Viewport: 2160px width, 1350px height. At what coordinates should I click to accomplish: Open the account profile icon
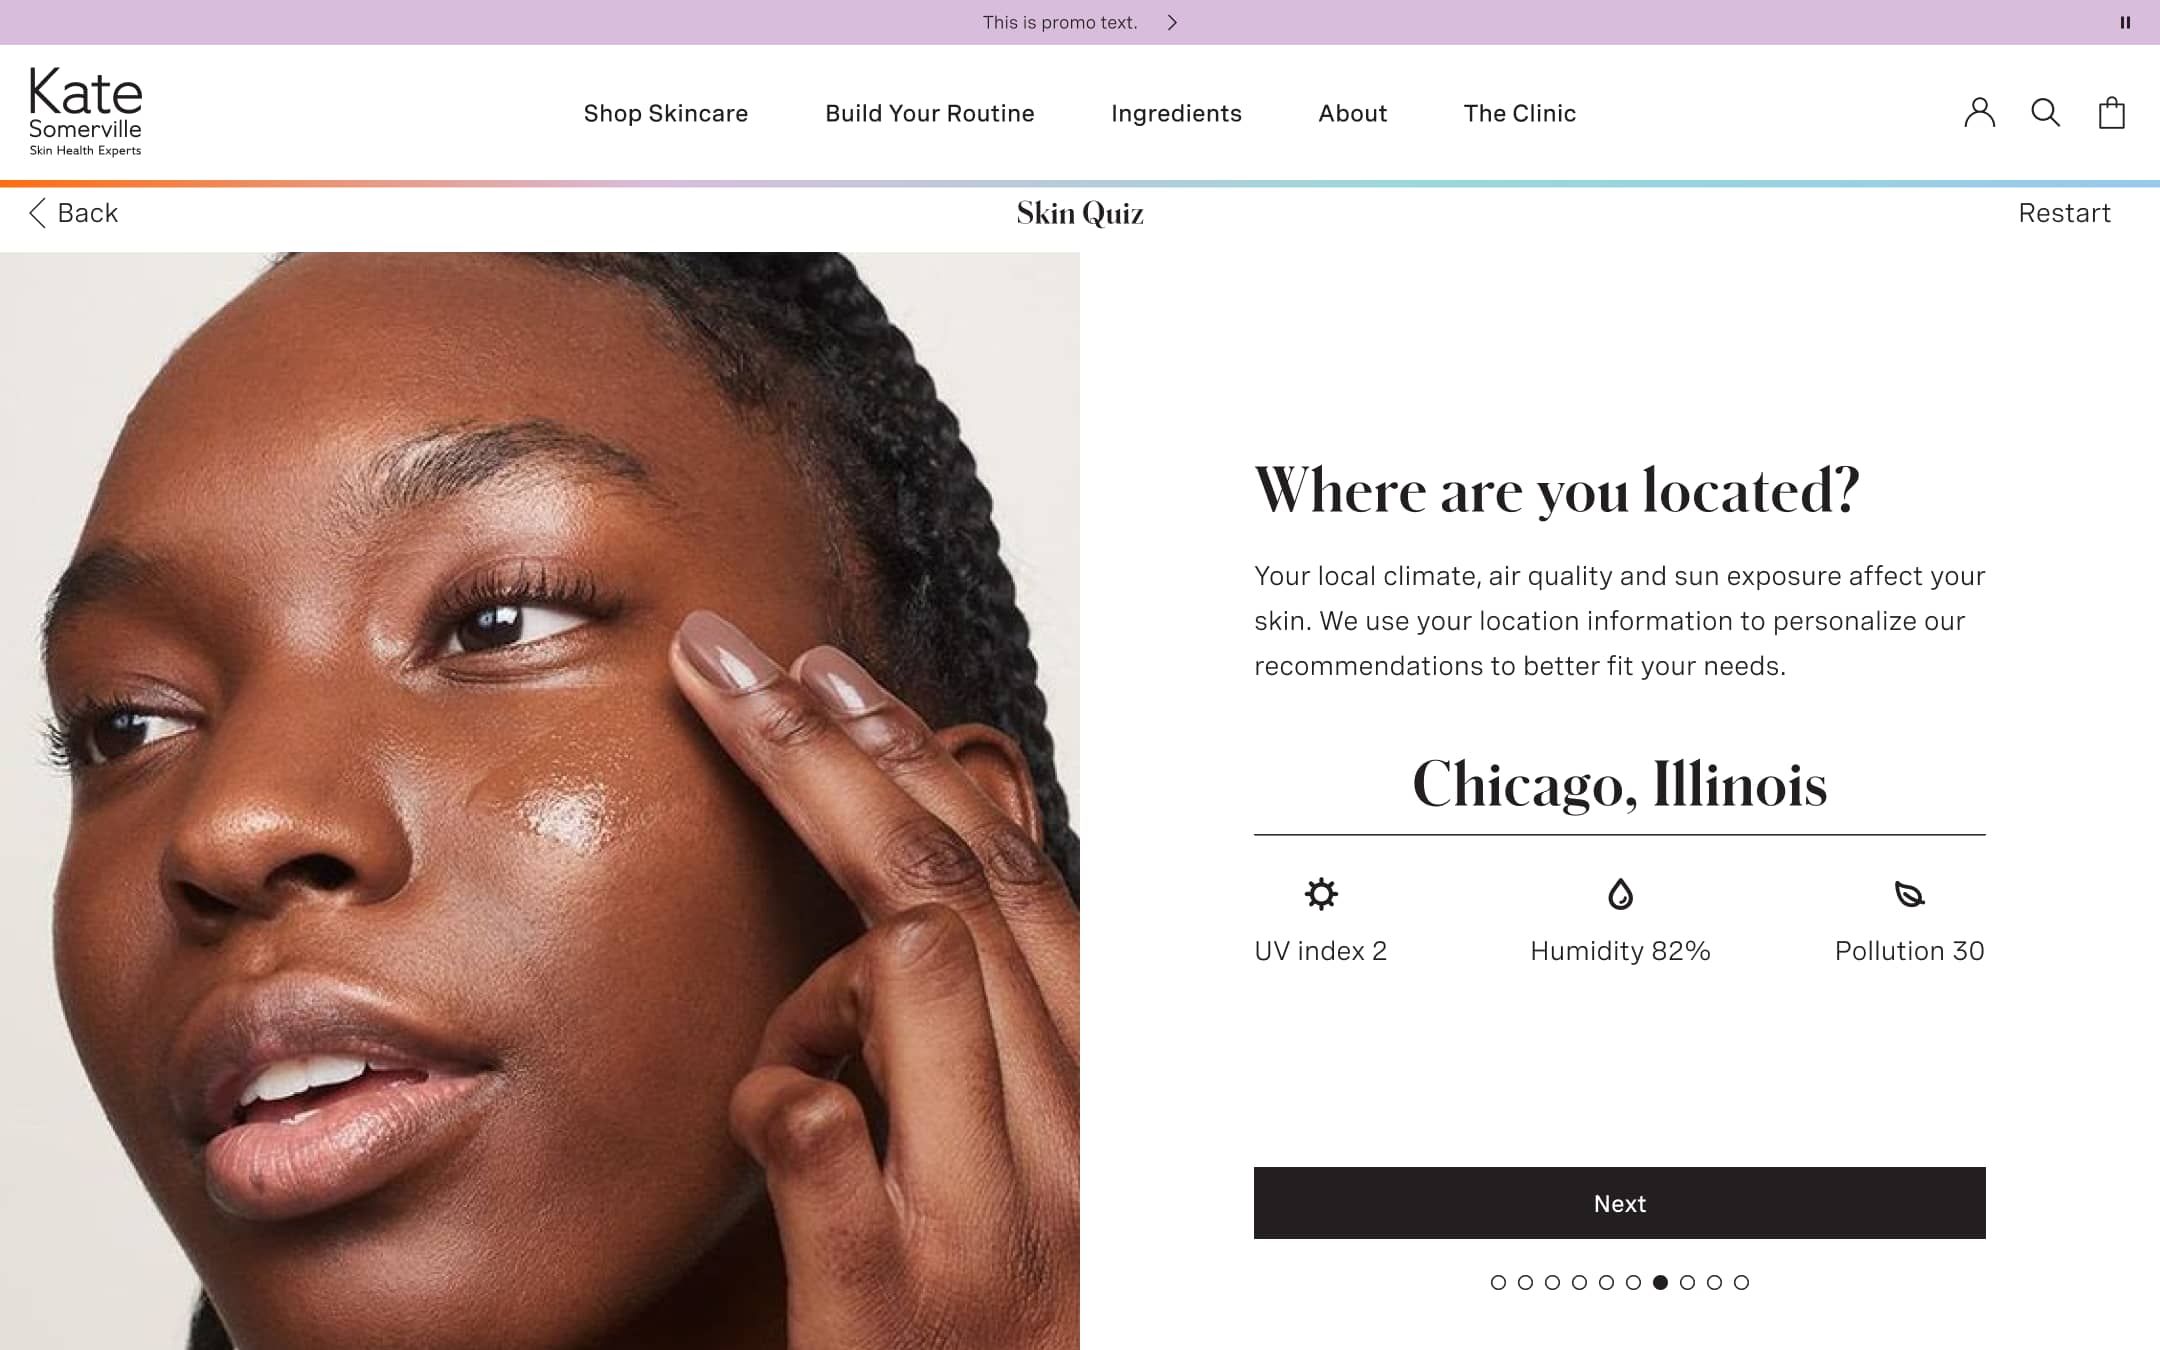point(1979,113)
